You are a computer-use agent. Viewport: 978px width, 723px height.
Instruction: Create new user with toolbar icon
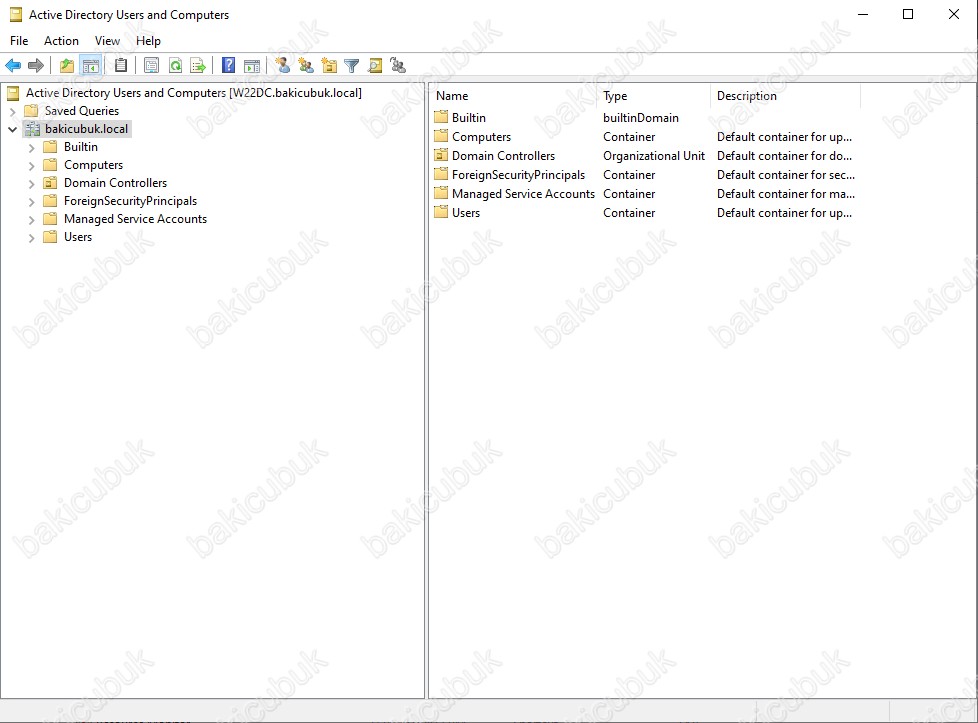(282, 66)
